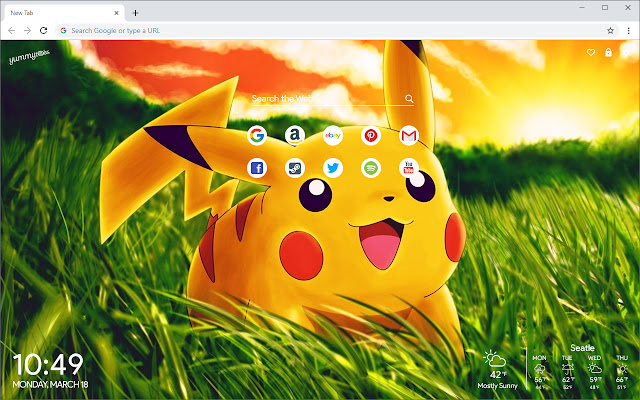The width and height of the screenshot is (640, 400).
Task: Open the Google shortcut icon
Action: coord(257,135)
